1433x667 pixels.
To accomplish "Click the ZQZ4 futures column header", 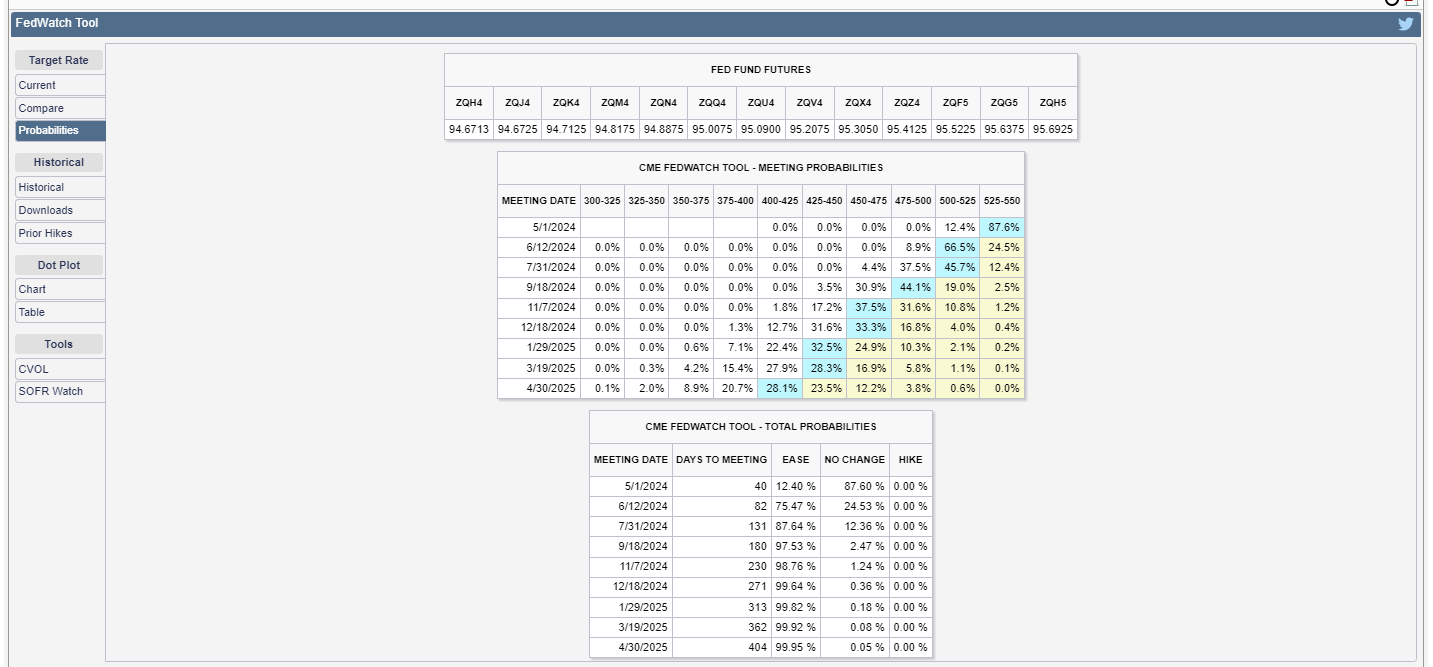I will click(907, 103).
